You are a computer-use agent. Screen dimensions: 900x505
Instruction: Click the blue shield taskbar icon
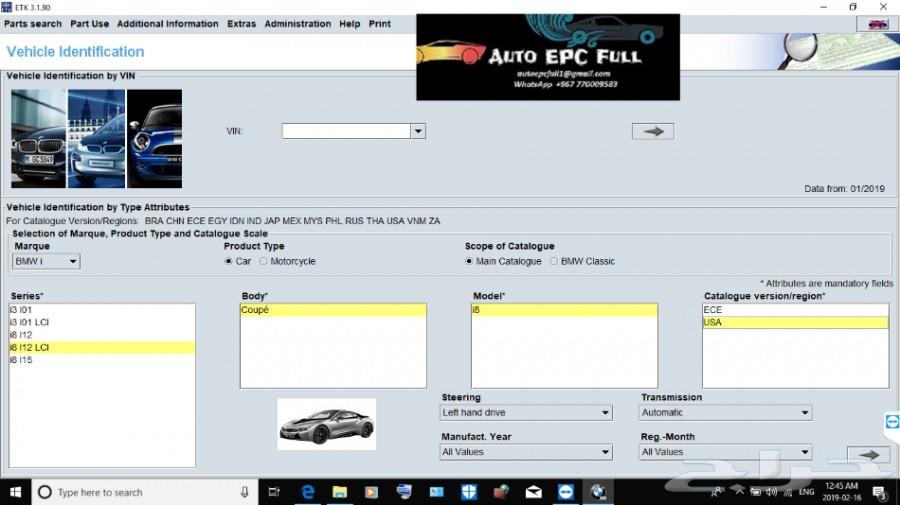(469, 492)
